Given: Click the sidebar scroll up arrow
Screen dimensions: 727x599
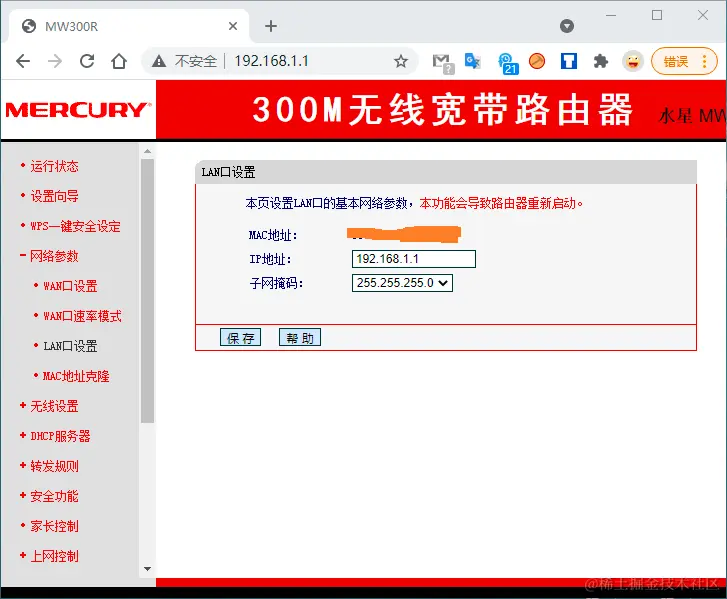Looking at the screenshot, I should click(147, 151).
